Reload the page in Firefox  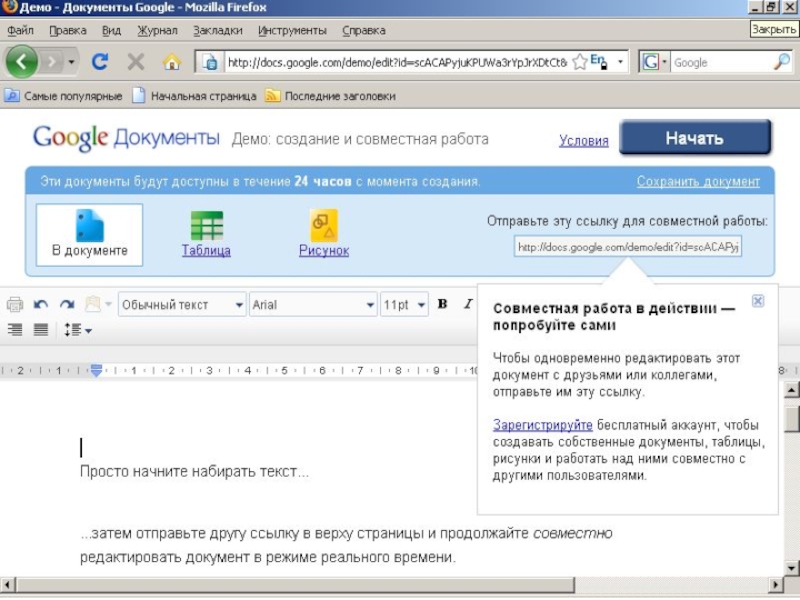(x=100, y=62)
